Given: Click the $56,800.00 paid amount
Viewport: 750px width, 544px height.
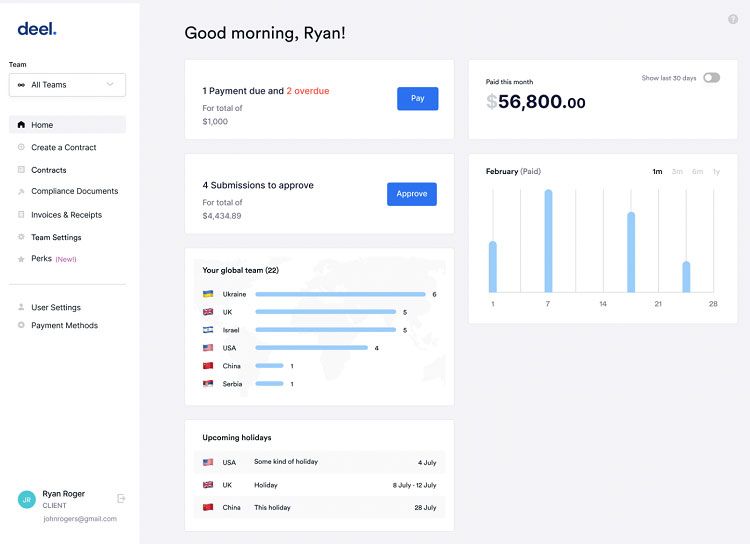Looking at the screenshot, I should pyautogui.click(x=536, y=101).
